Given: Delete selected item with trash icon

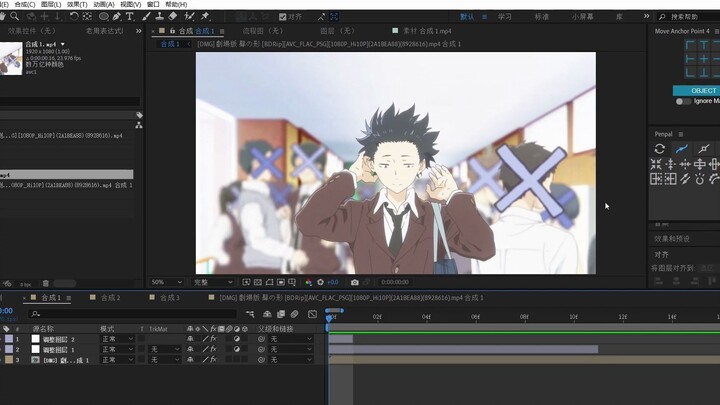Looking at the screenshot, I should click(45, 283).
